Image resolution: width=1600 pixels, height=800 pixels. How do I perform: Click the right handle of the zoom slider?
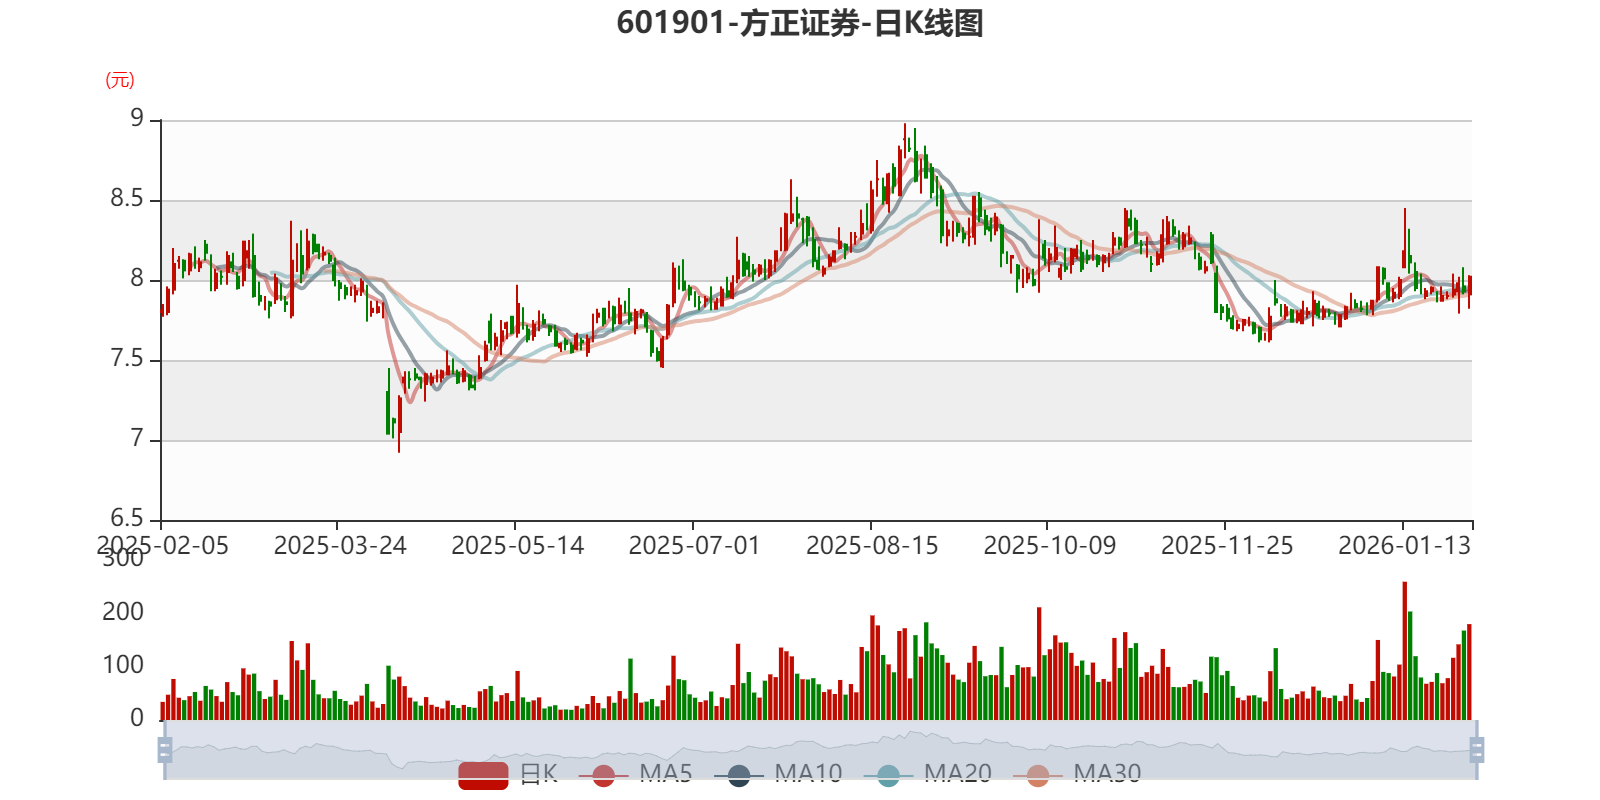point(1477,750)
